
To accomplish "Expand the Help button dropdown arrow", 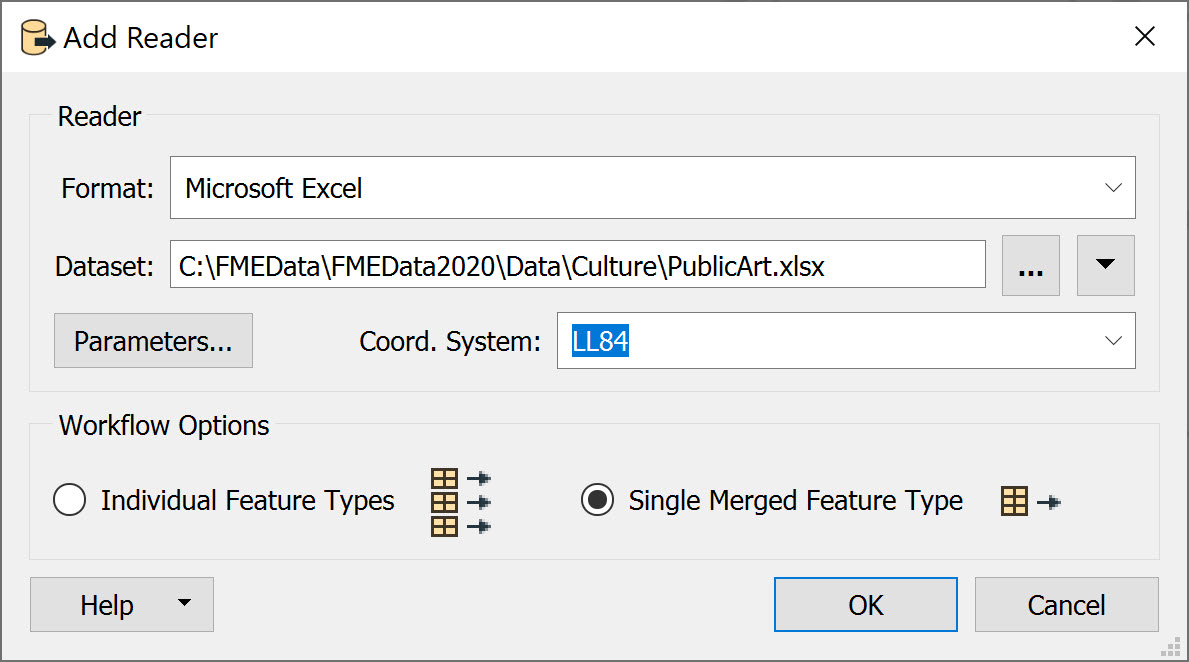I will (x=184, y=603).
